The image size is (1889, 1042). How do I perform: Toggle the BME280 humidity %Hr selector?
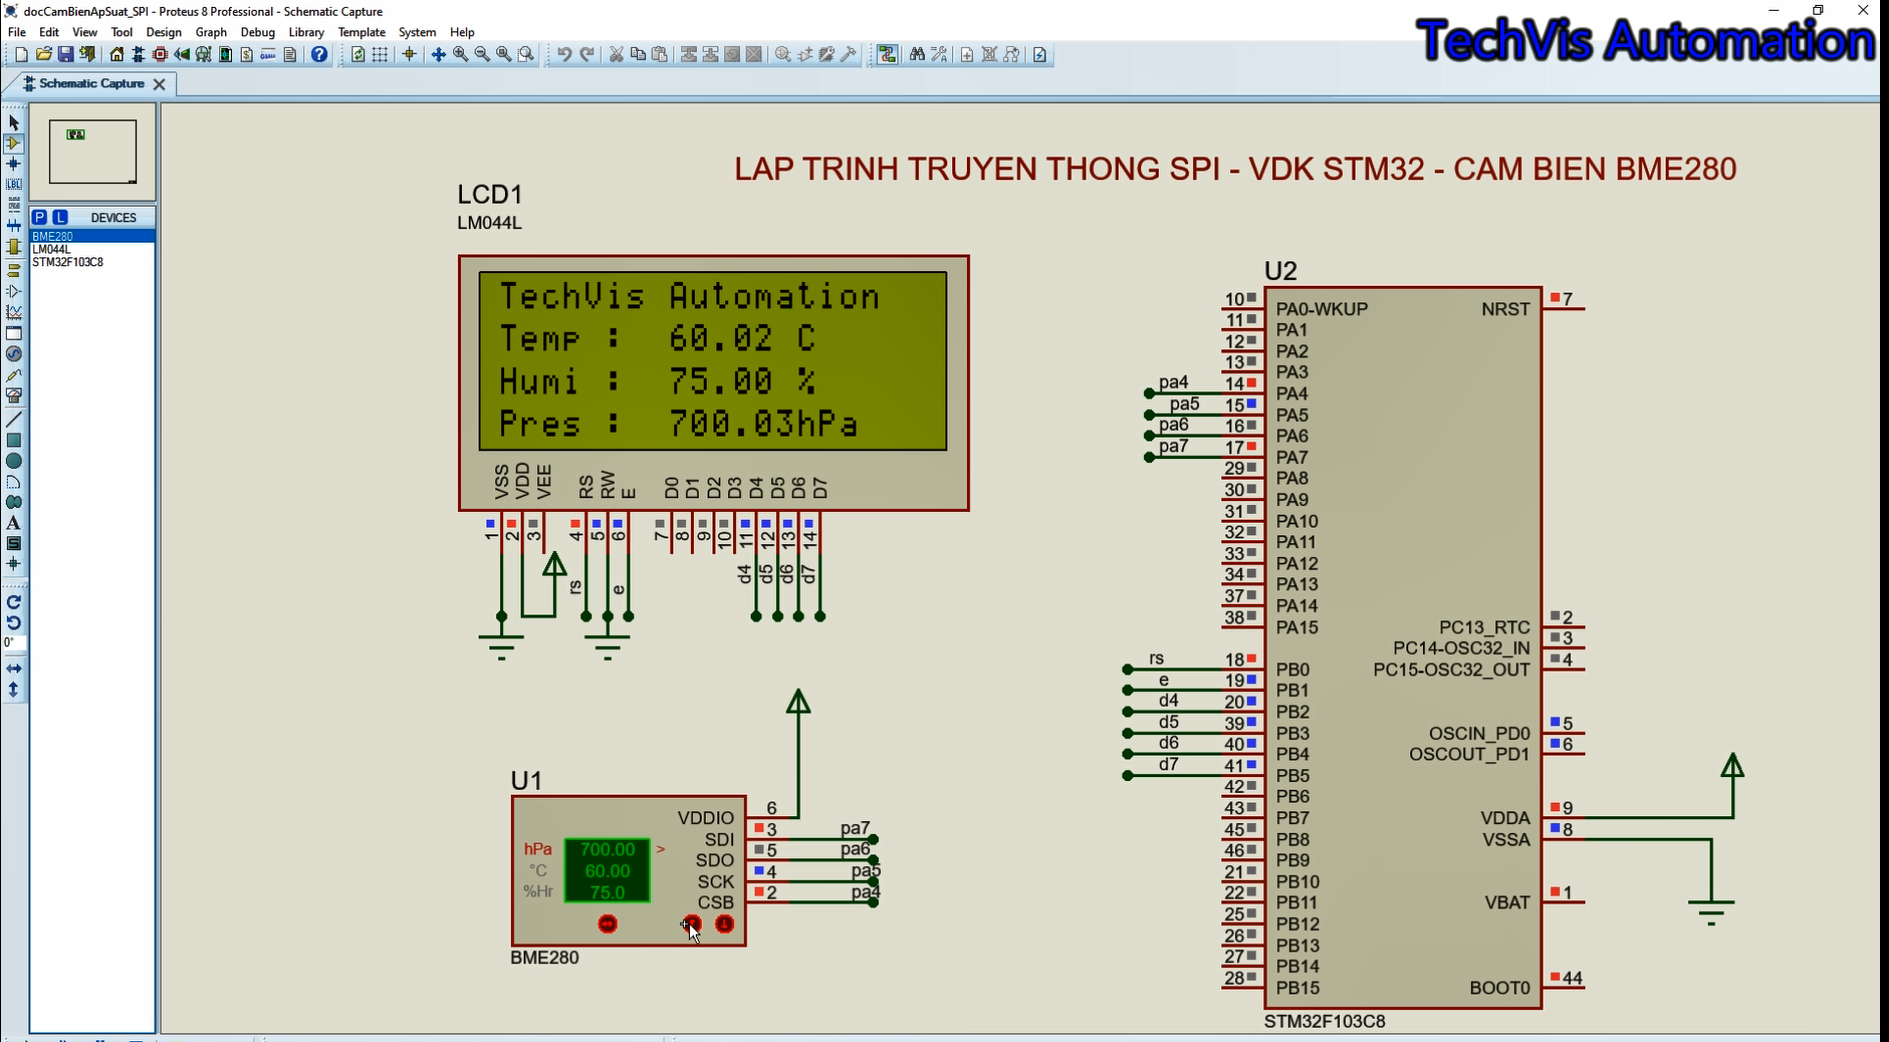click(x=538, y=891)
